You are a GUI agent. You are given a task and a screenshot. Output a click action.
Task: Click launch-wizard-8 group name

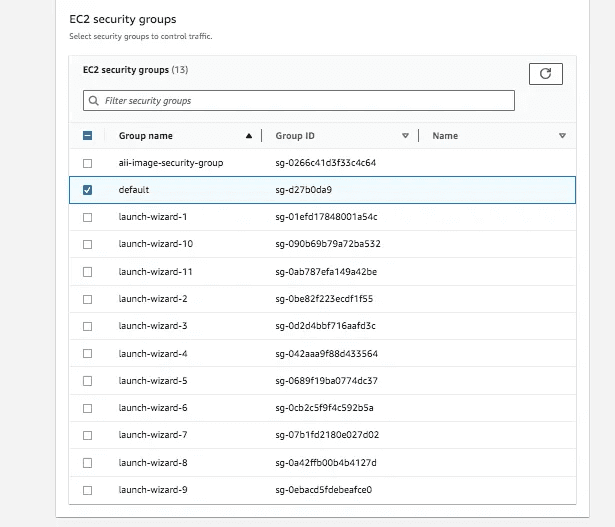[x=153, y=463]
